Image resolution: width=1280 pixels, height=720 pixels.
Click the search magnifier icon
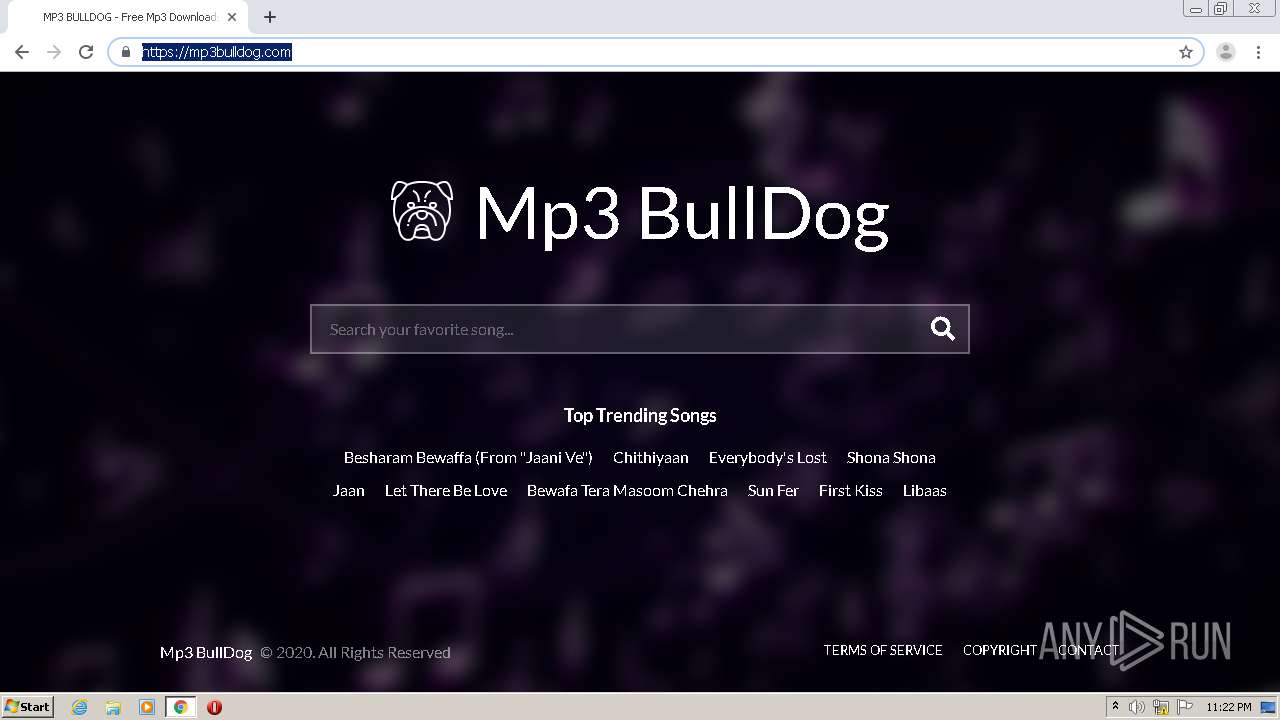[943, 329]
